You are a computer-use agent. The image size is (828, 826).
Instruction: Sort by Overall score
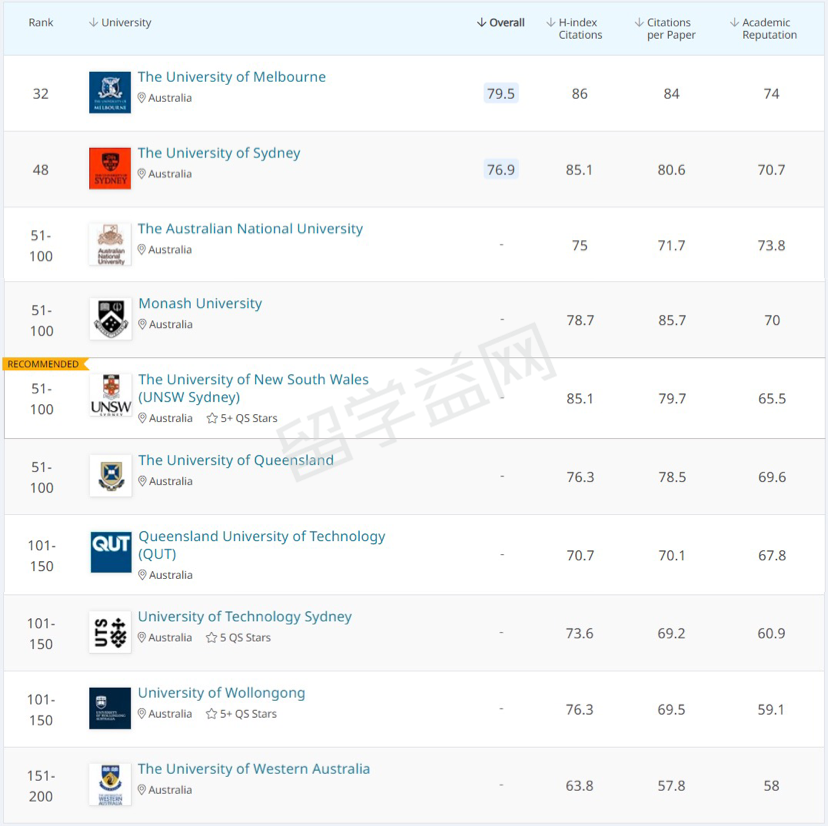pos(501,23)
